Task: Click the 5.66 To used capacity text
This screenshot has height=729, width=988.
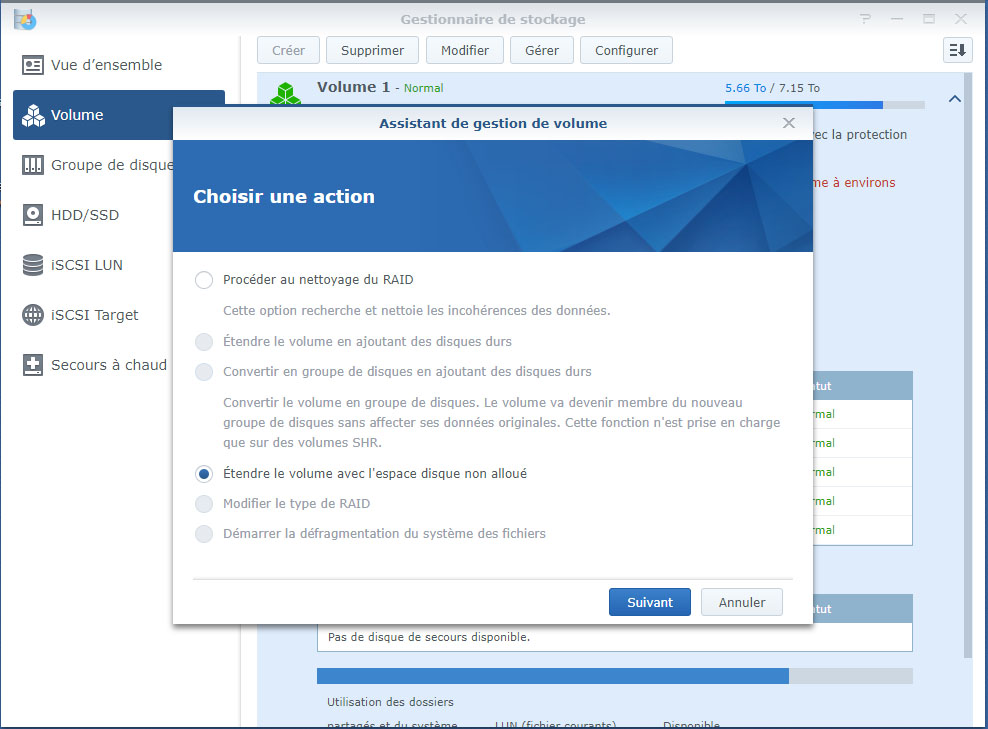Action: click(745, 88)
